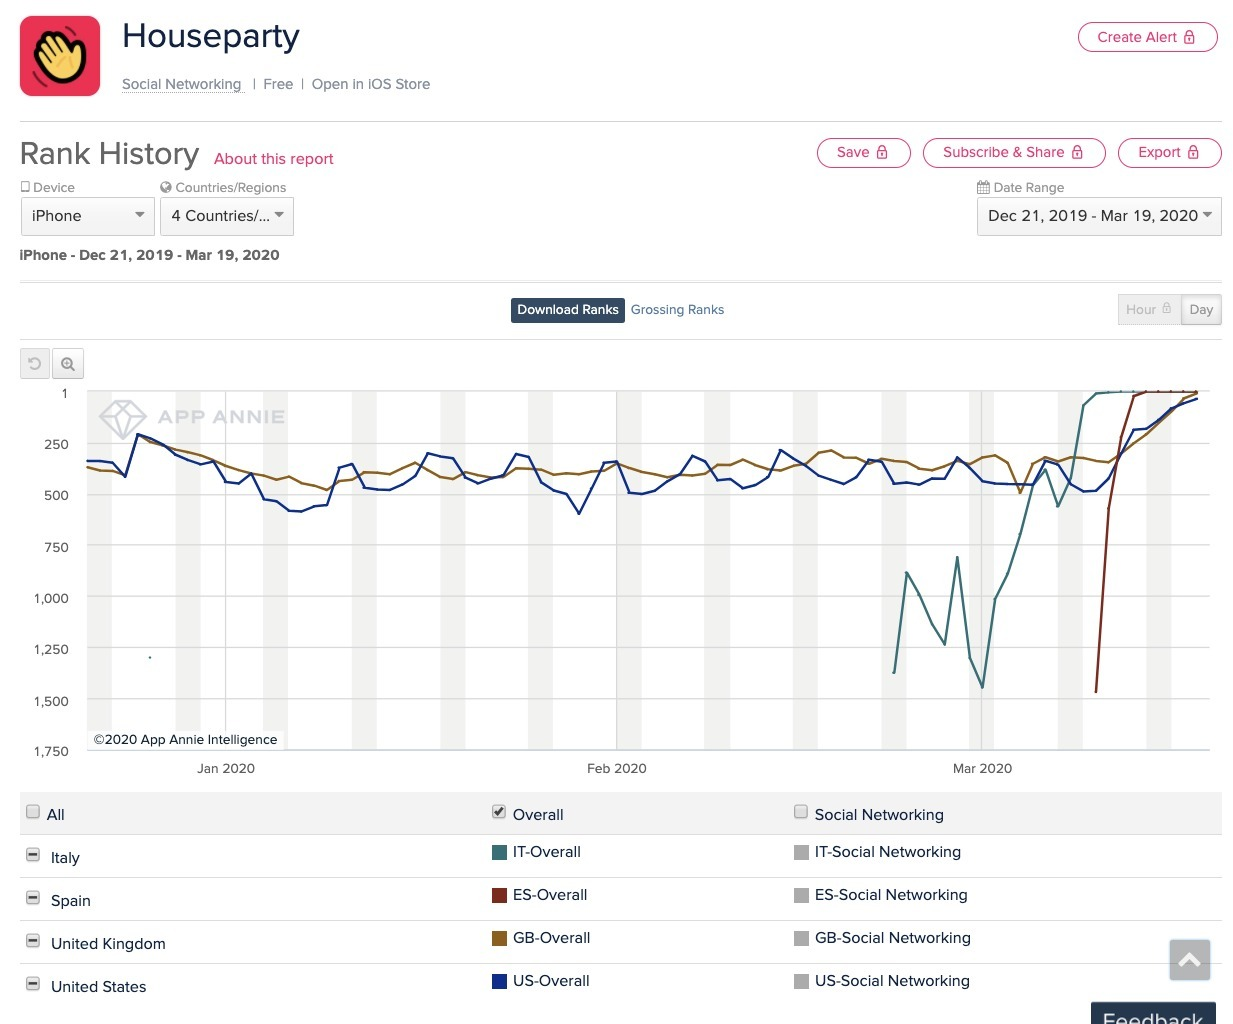
Task: Open the Social Networking category link
Action: click(x=182, y=84)
